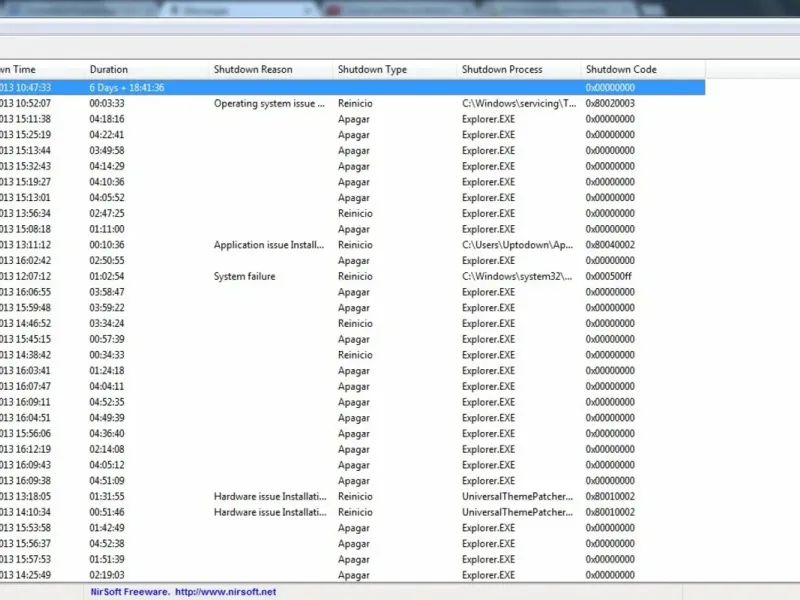
Task: Click code 0x80010002 in the 00:51:46 row
Action: pos(610,512)
